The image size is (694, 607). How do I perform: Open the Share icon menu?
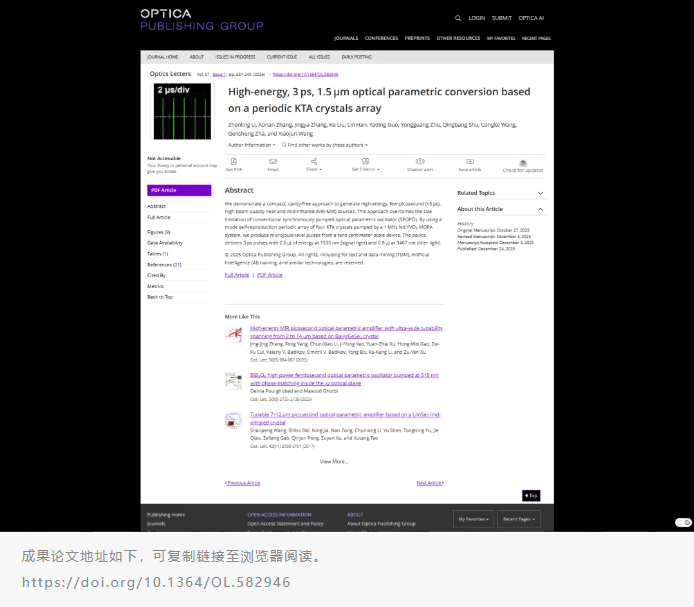click(x=313, y=160)
